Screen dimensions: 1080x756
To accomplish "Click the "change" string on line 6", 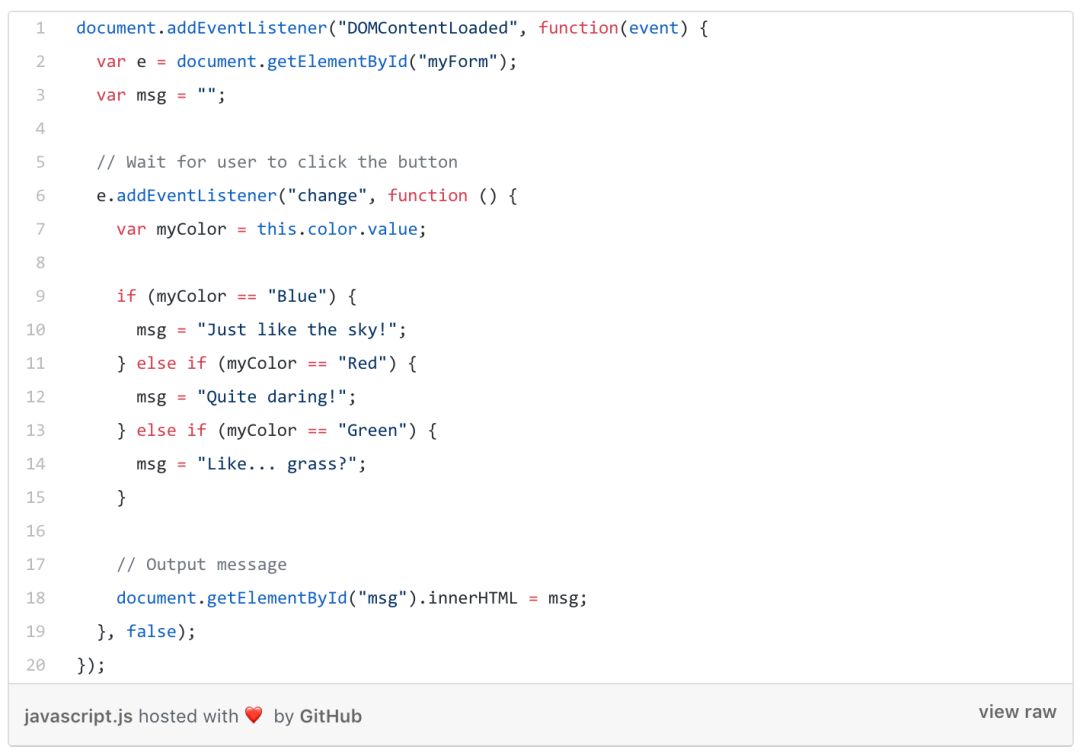I will click(x=327, y=196).
